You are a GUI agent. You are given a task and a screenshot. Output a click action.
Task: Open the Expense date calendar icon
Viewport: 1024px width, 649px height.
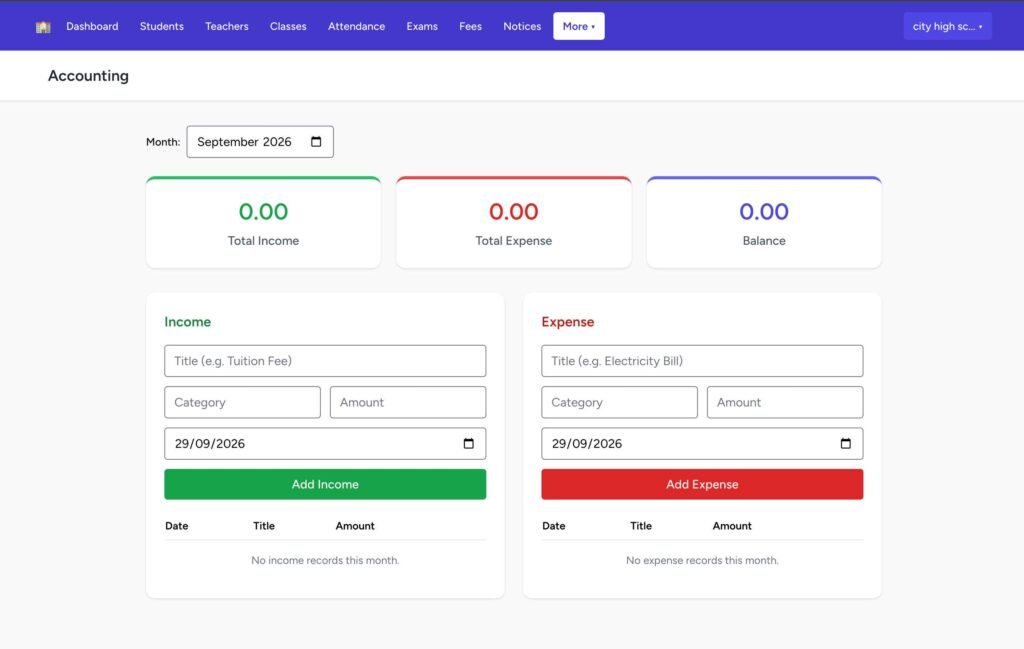pyautogui.click(x=846, y=444)
